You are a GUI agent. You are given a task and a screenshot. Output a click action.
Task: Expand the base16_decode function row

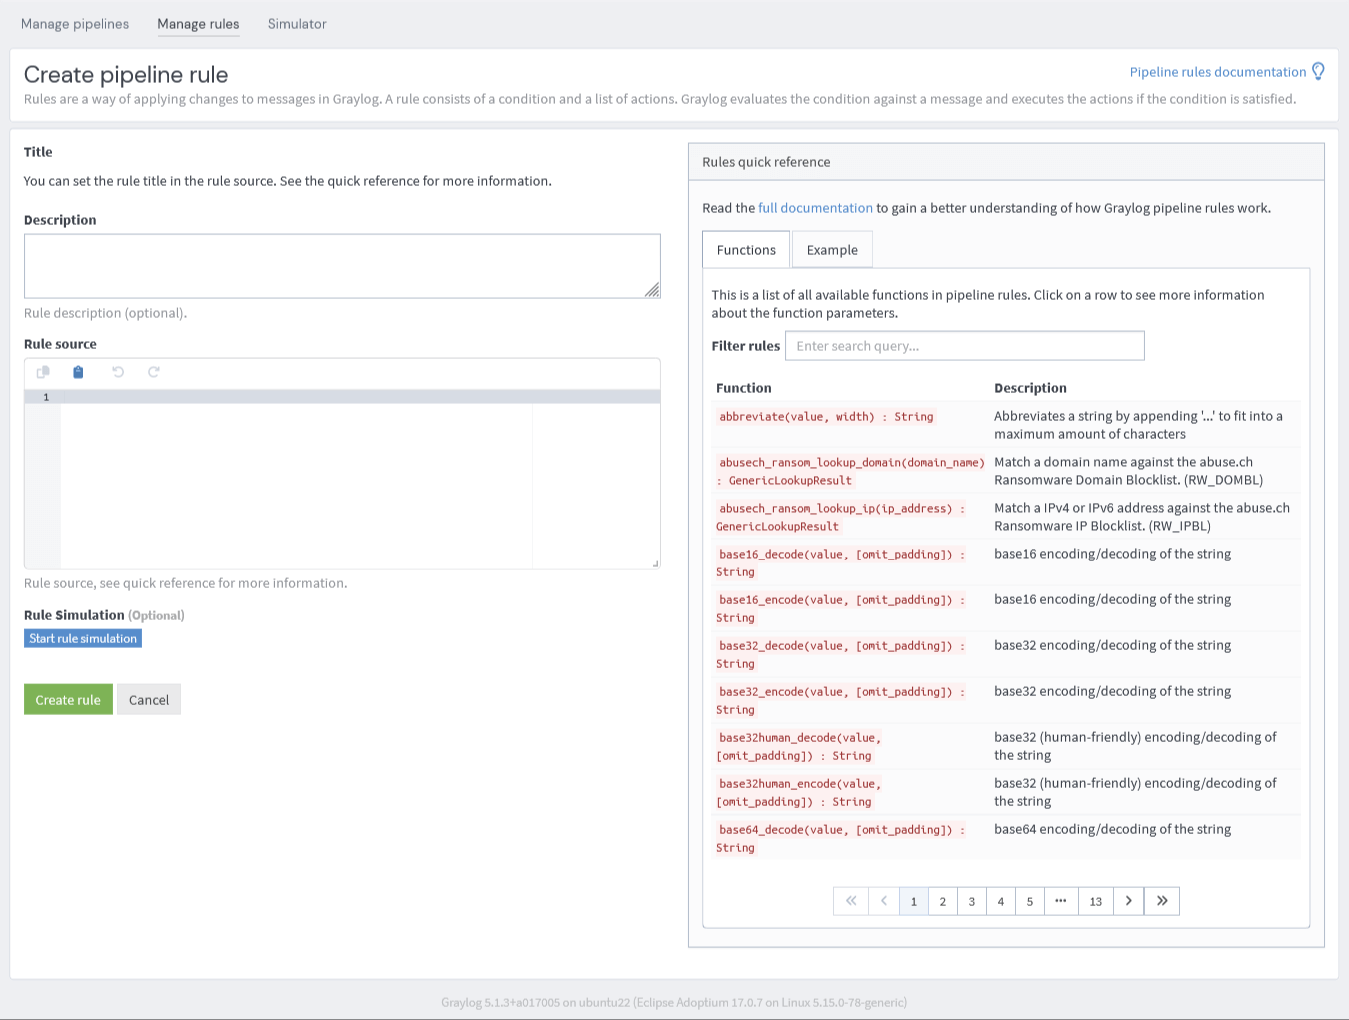point(1006,563)
